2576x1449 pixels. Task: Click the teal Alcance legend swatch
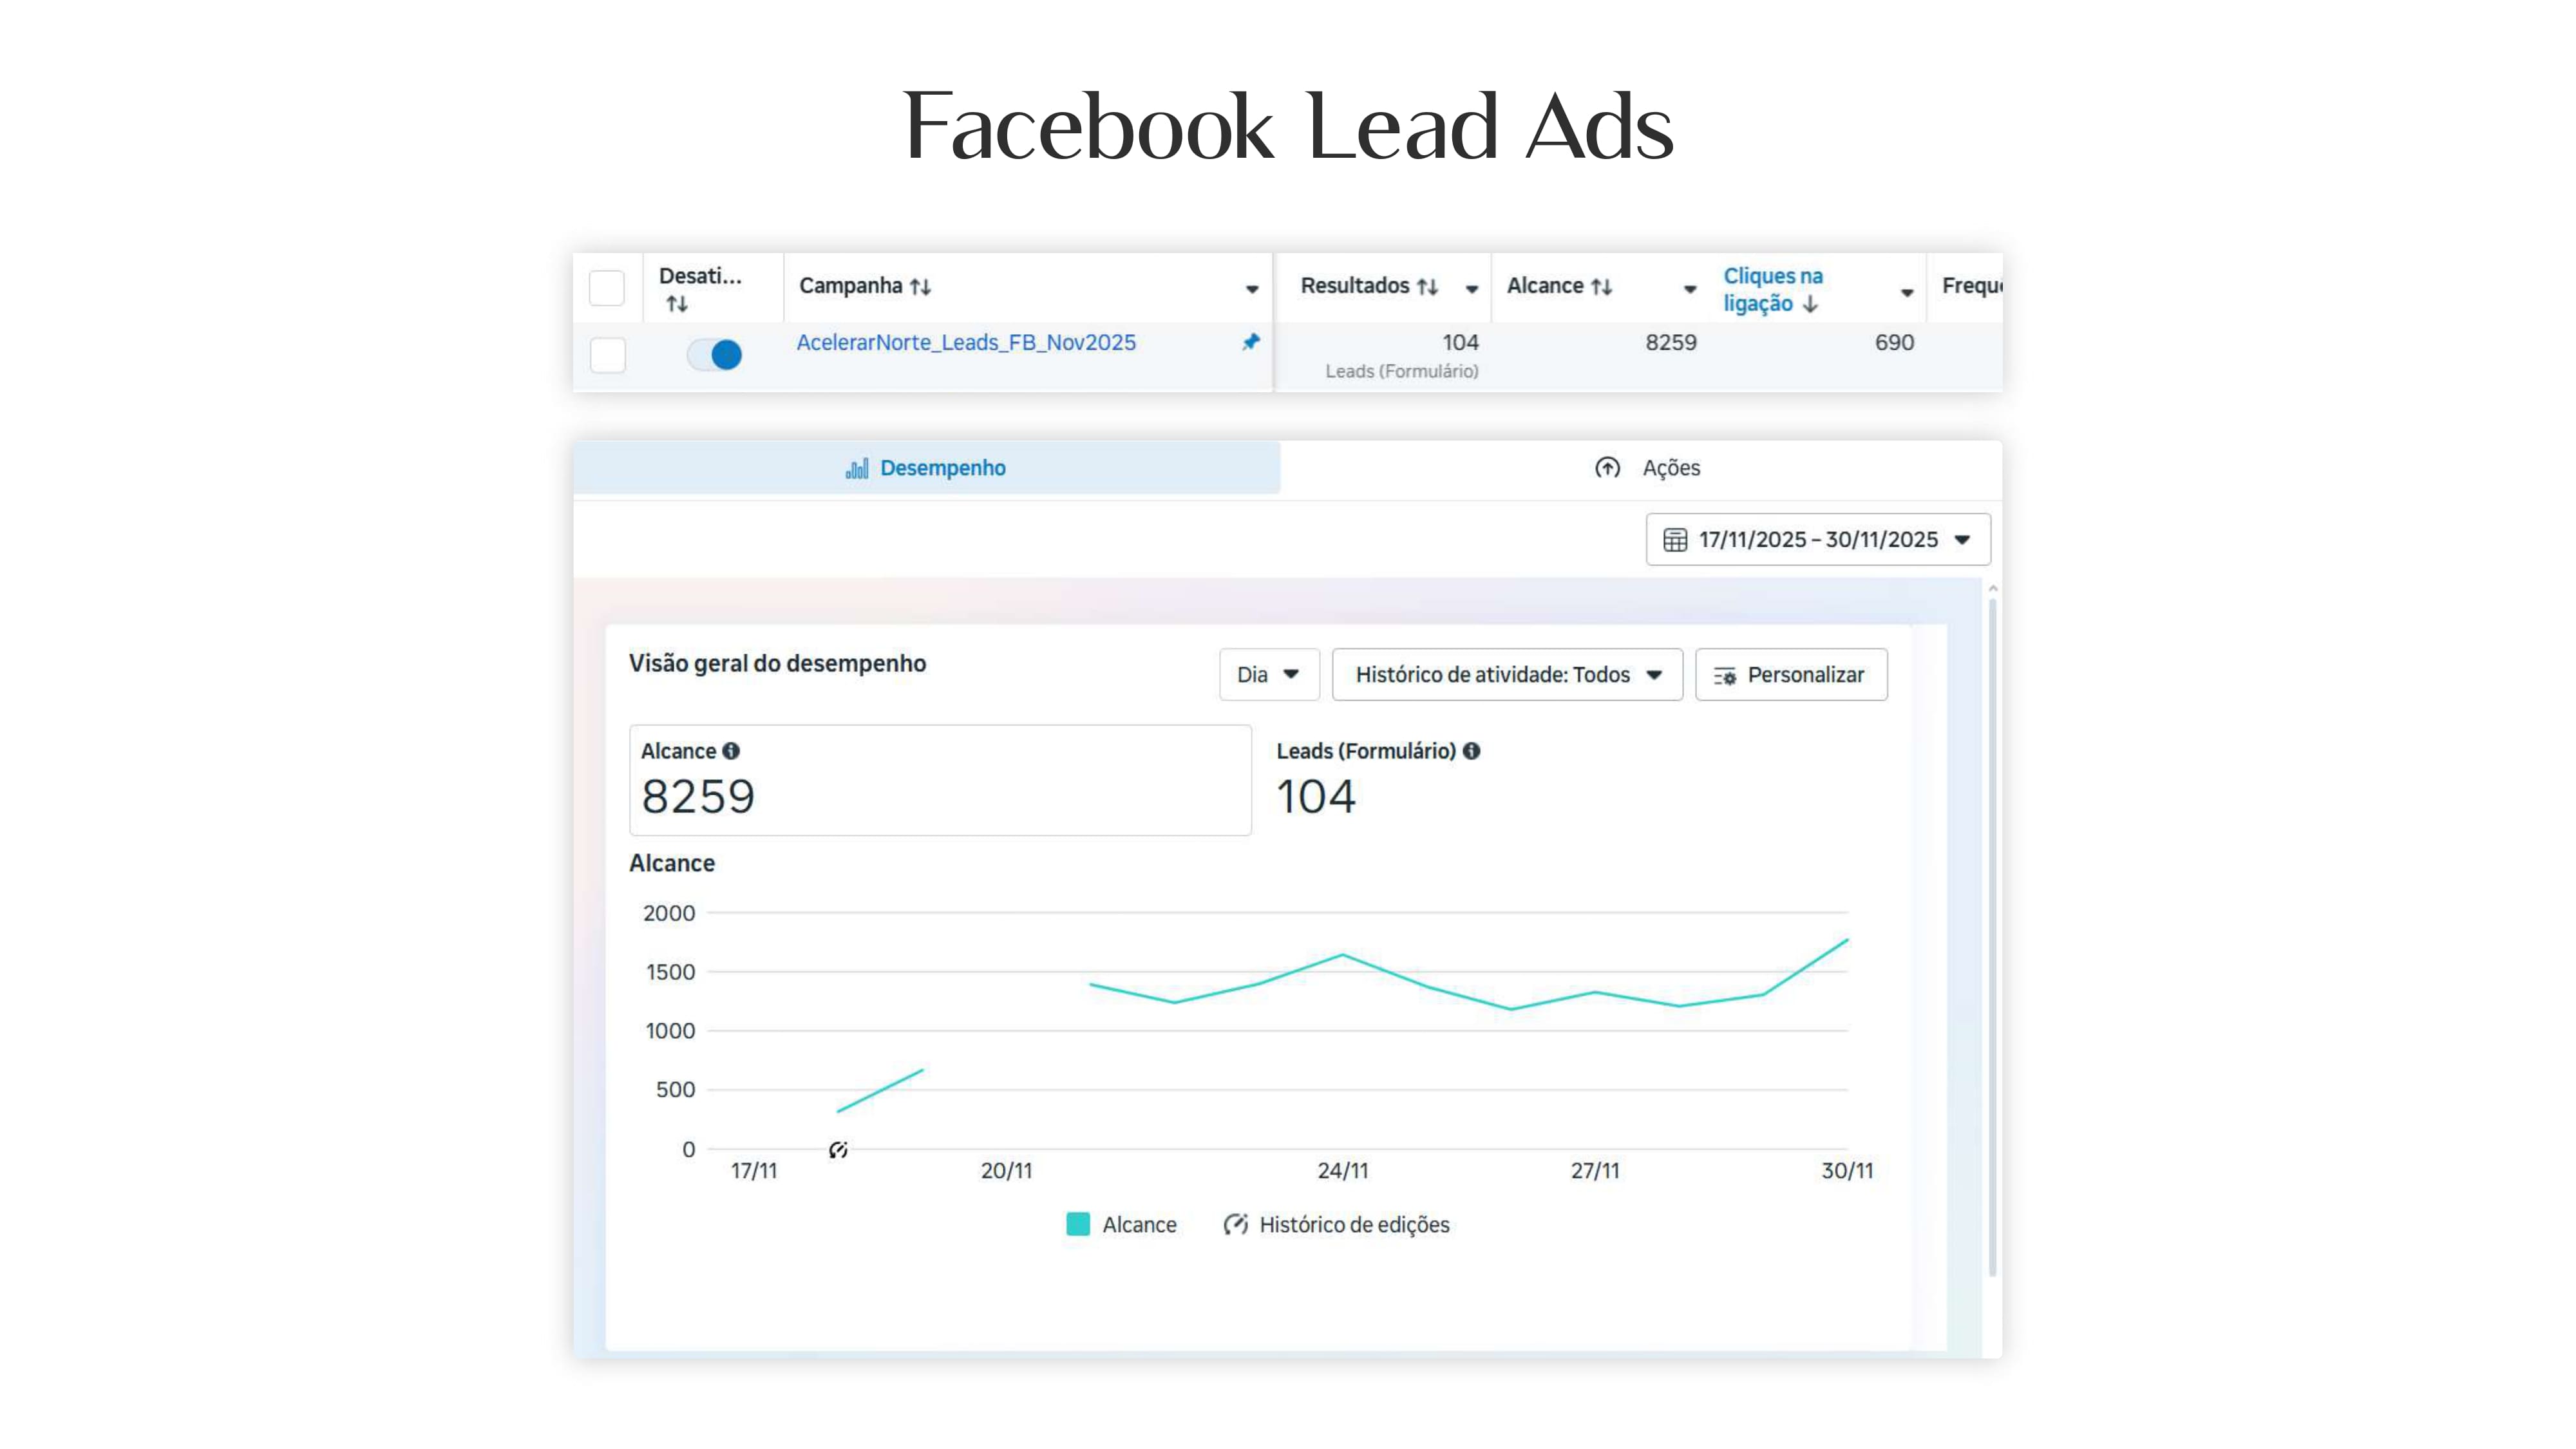[x=1078, y=1224]
